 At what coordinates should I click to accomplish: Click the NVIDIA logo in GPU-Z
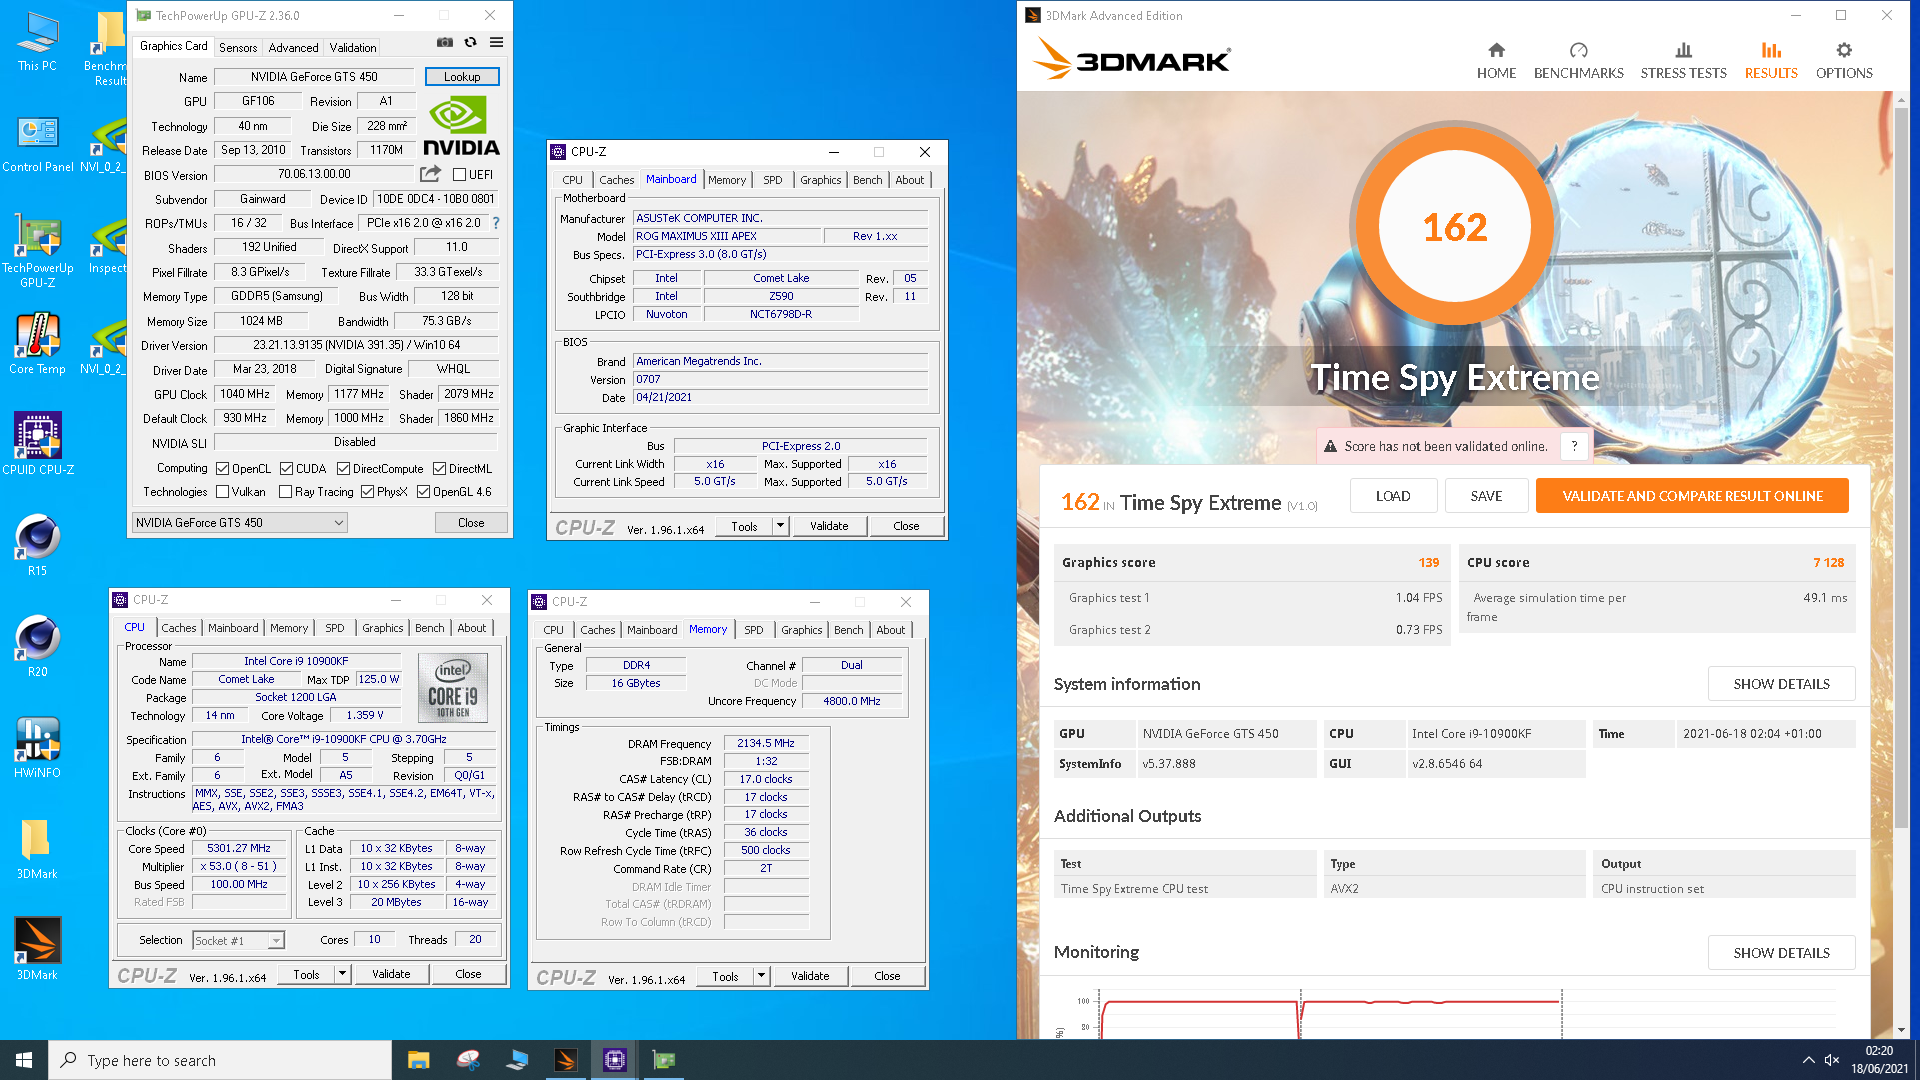(461, 126)
